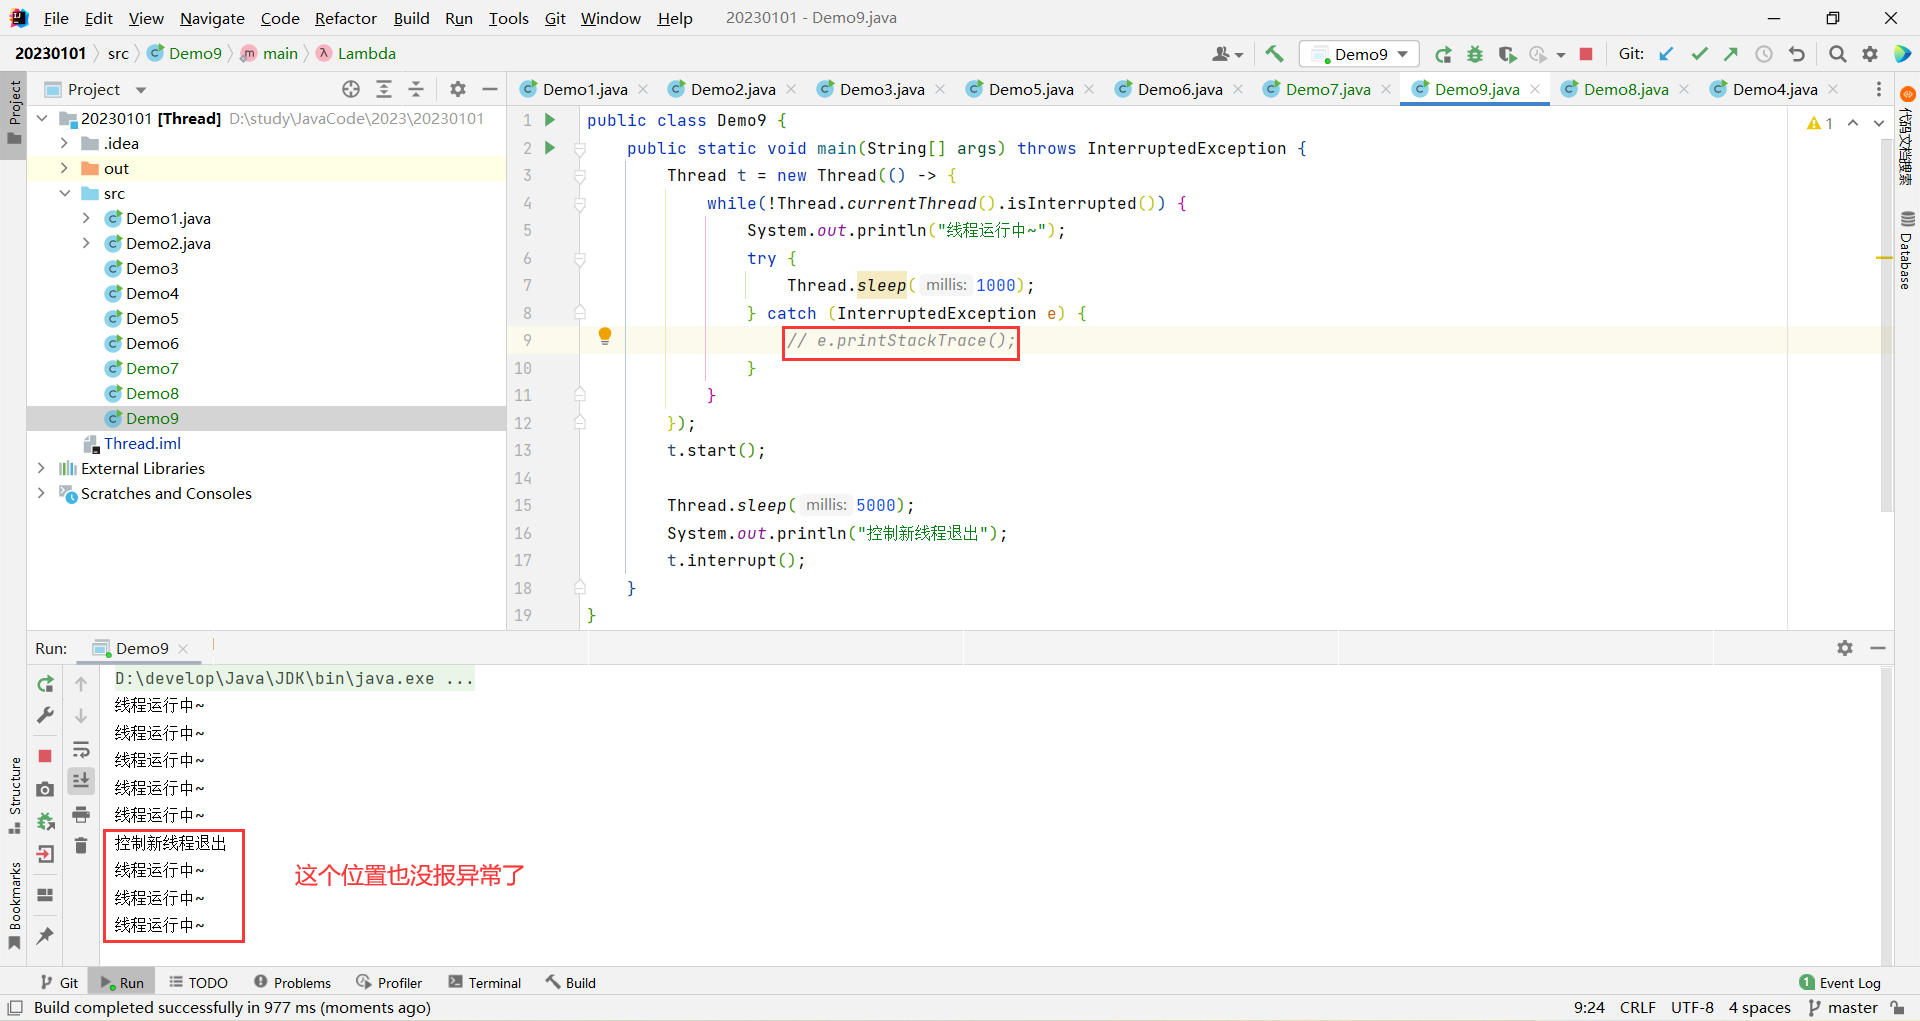
Task: Expand Demo1.java tree node
Action: pos(86,218)
